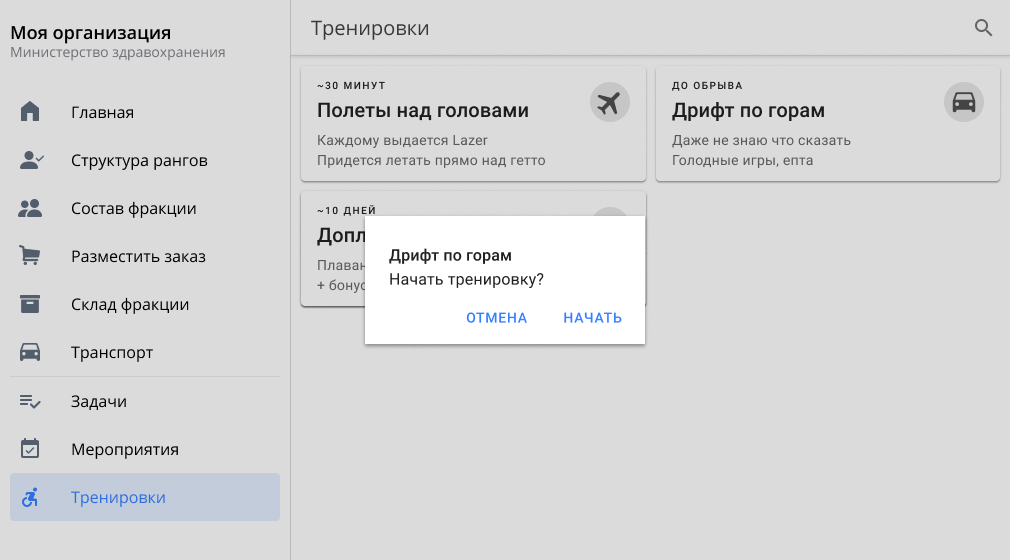Click the transport car icon in sidebar
Viewport: 1010px width, 560px height.
[x=31, y=352]
